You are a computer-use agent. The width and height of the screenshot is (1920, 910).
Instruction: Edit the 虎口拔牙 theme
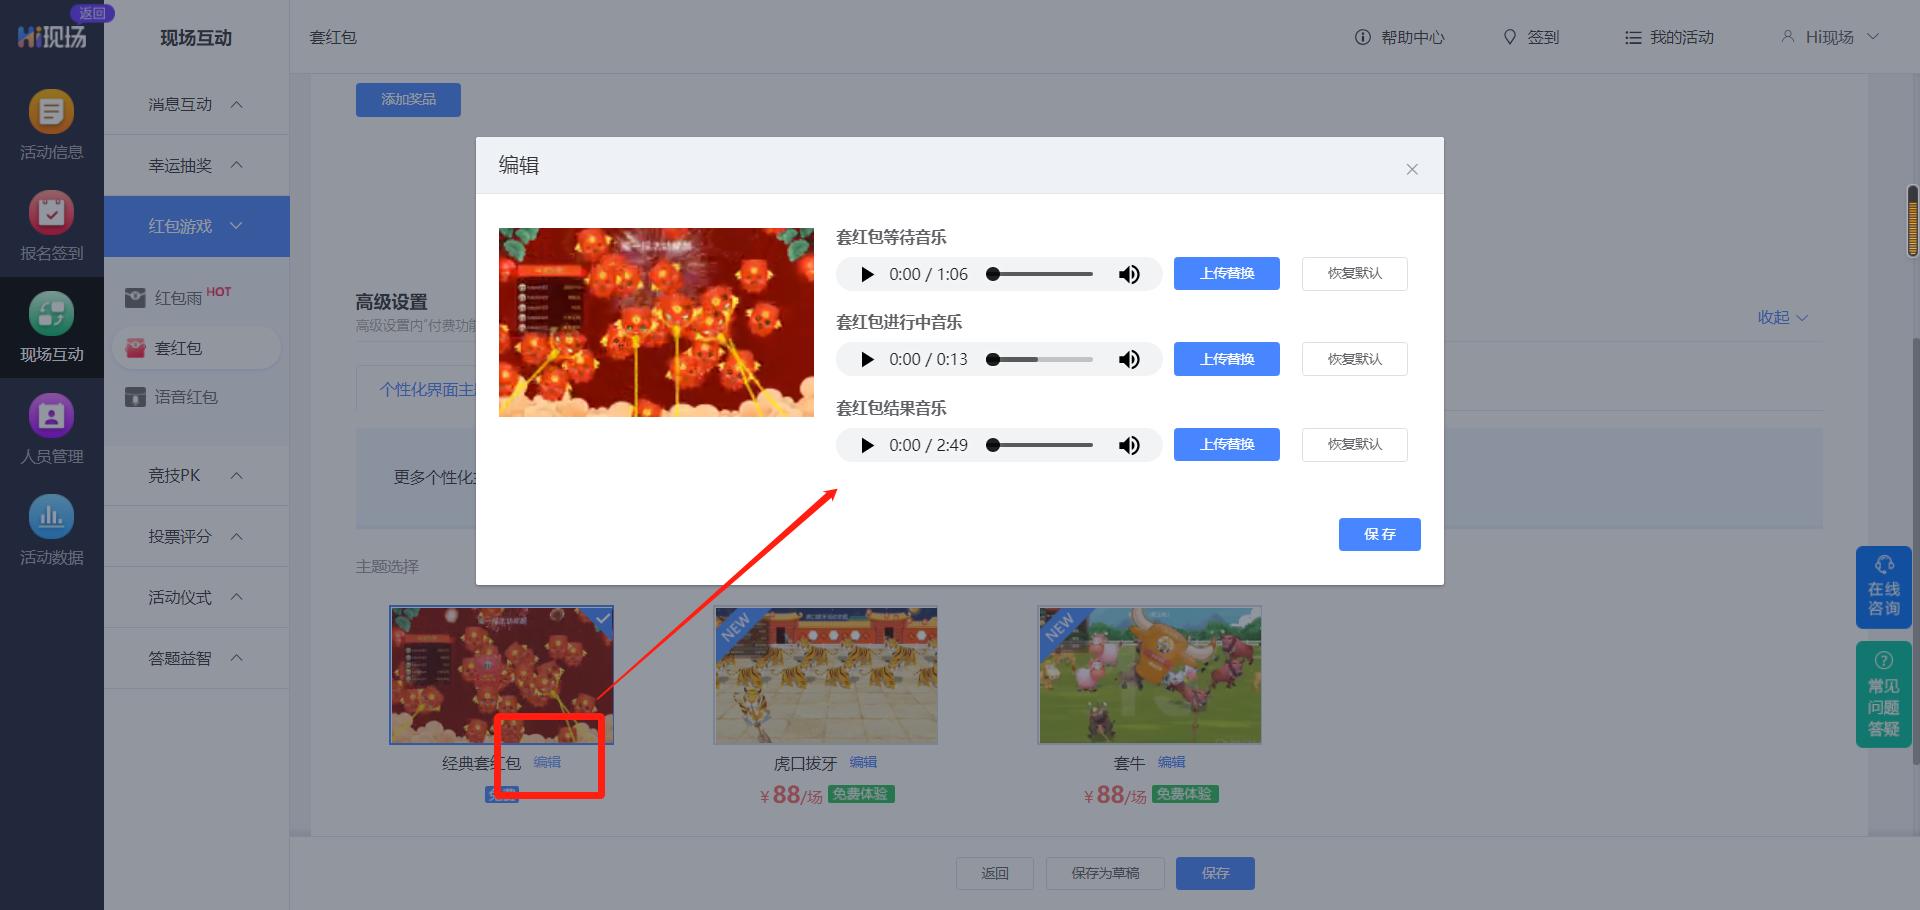pyautogui.click(x=863, y=762)
